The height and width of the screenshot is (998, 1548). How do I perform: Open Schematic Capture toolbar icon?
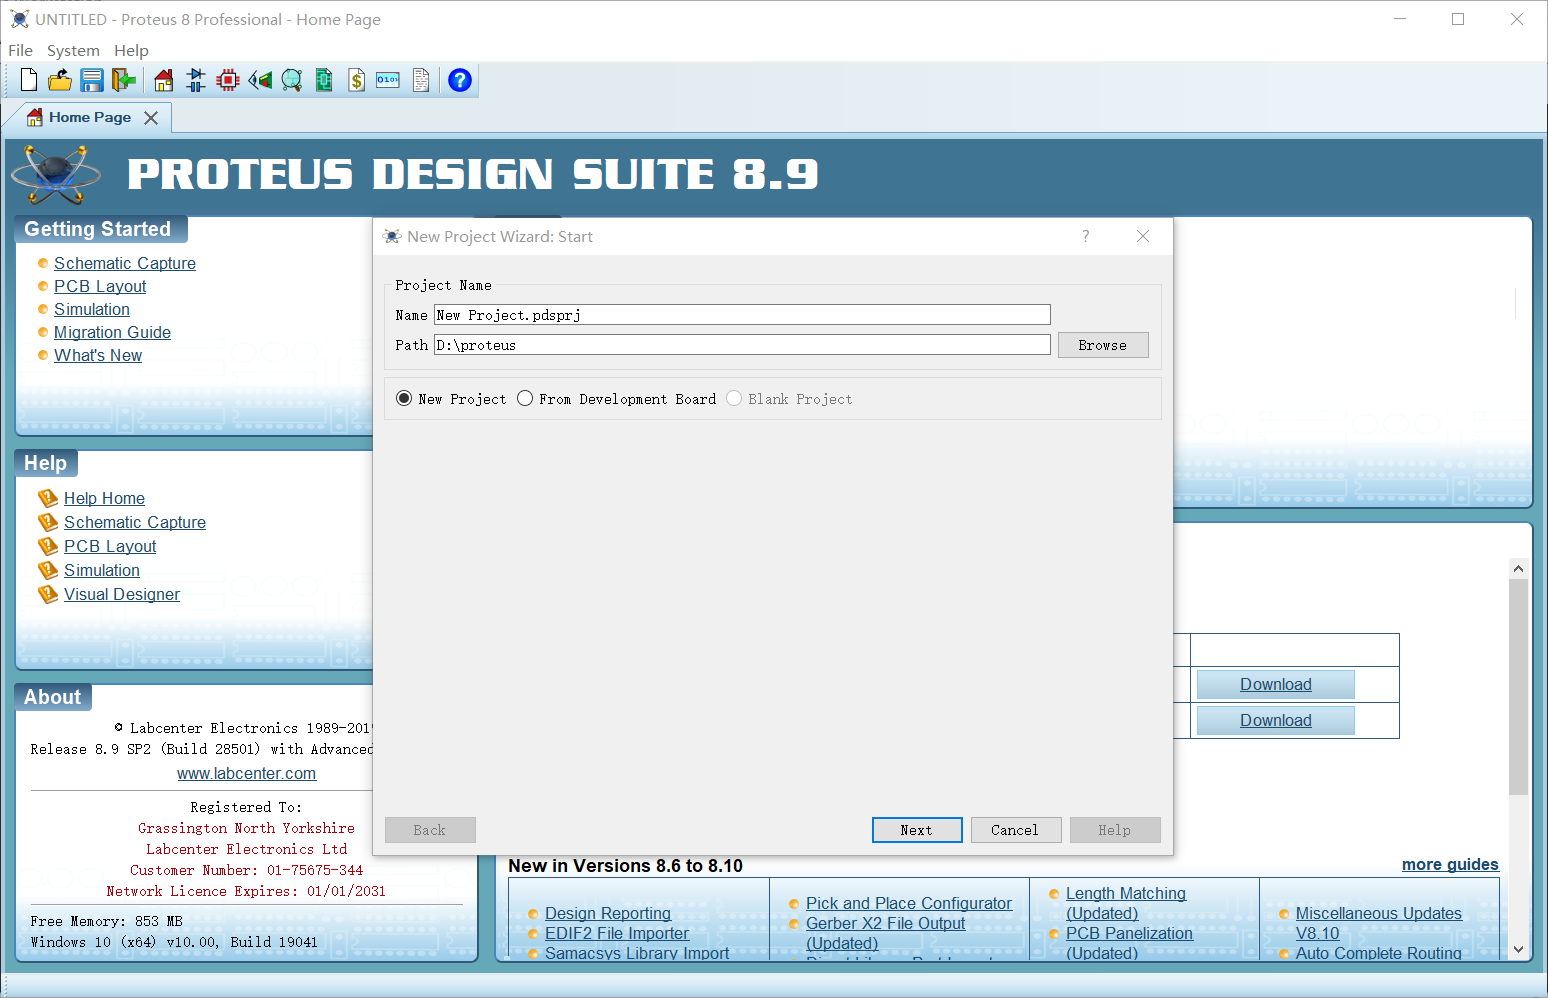[x=196, y=80]
